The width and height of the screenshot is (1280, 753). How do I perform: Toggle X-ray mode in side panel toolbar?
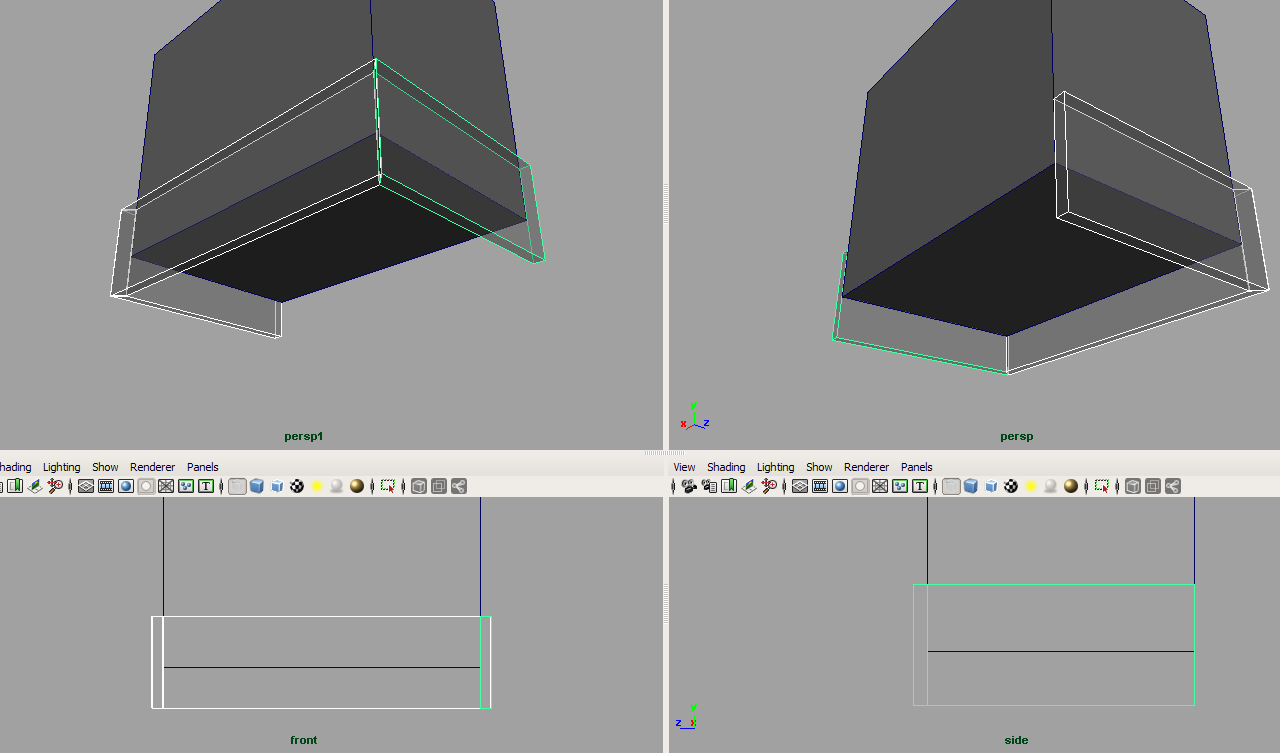coord(1133,486)
